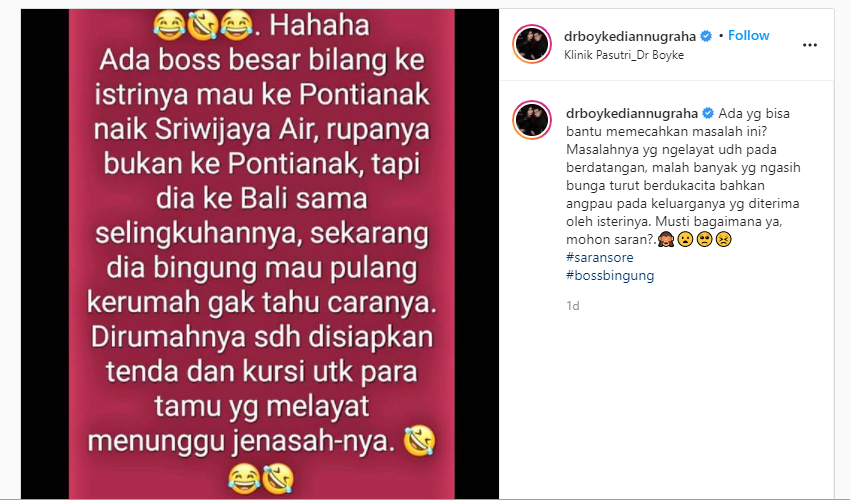850x500 pixels.
Task: Click the profile avatar beside the caption
Action: point(532,120)
